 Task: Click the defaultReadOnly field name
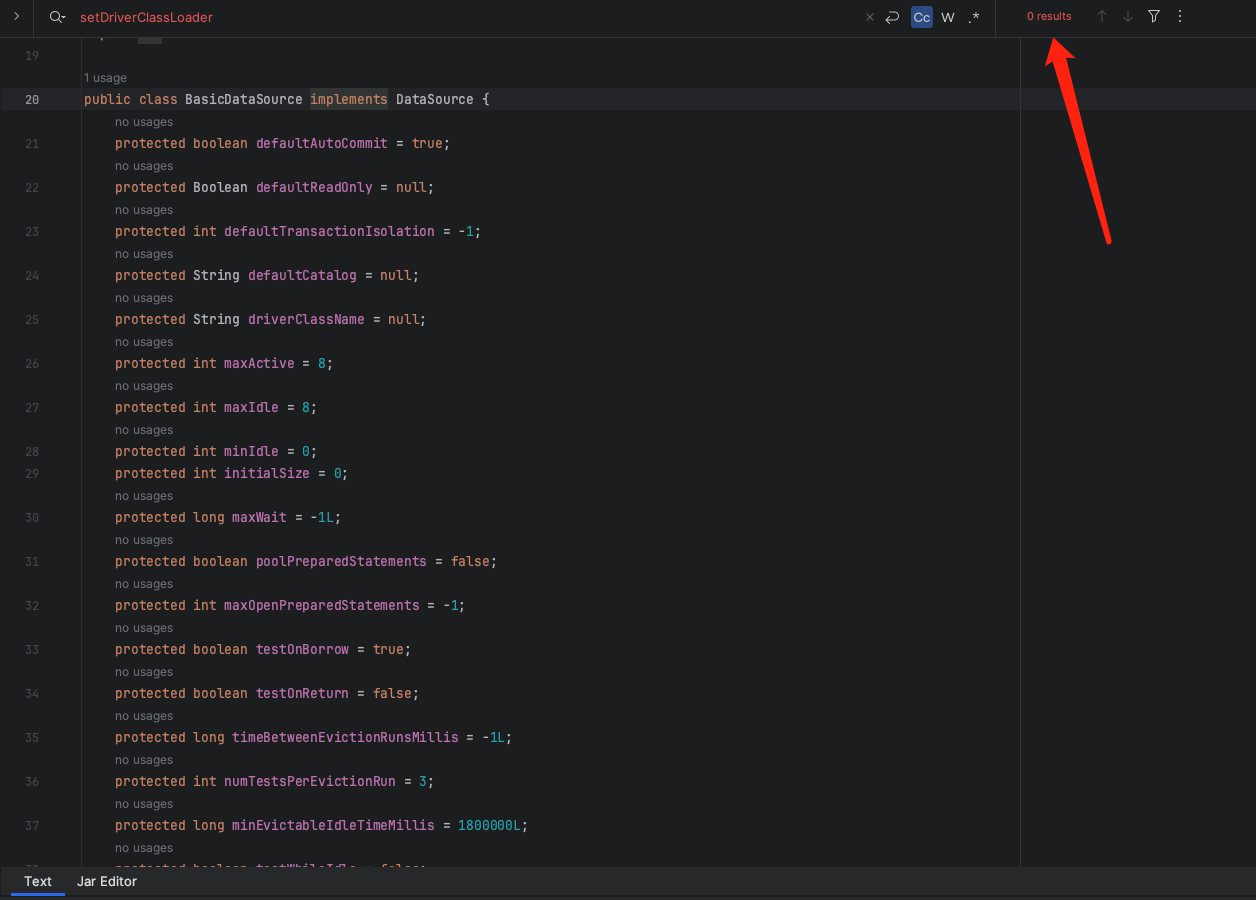(x=314, y=187)
